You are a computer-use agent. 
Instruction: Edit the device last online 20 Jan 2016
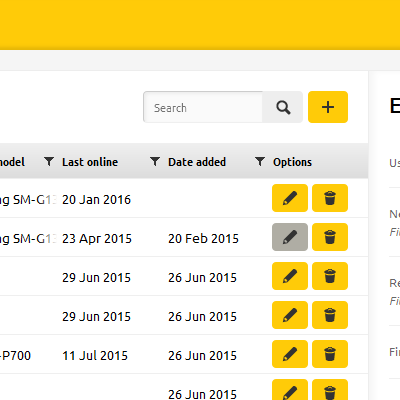(290, 198)
